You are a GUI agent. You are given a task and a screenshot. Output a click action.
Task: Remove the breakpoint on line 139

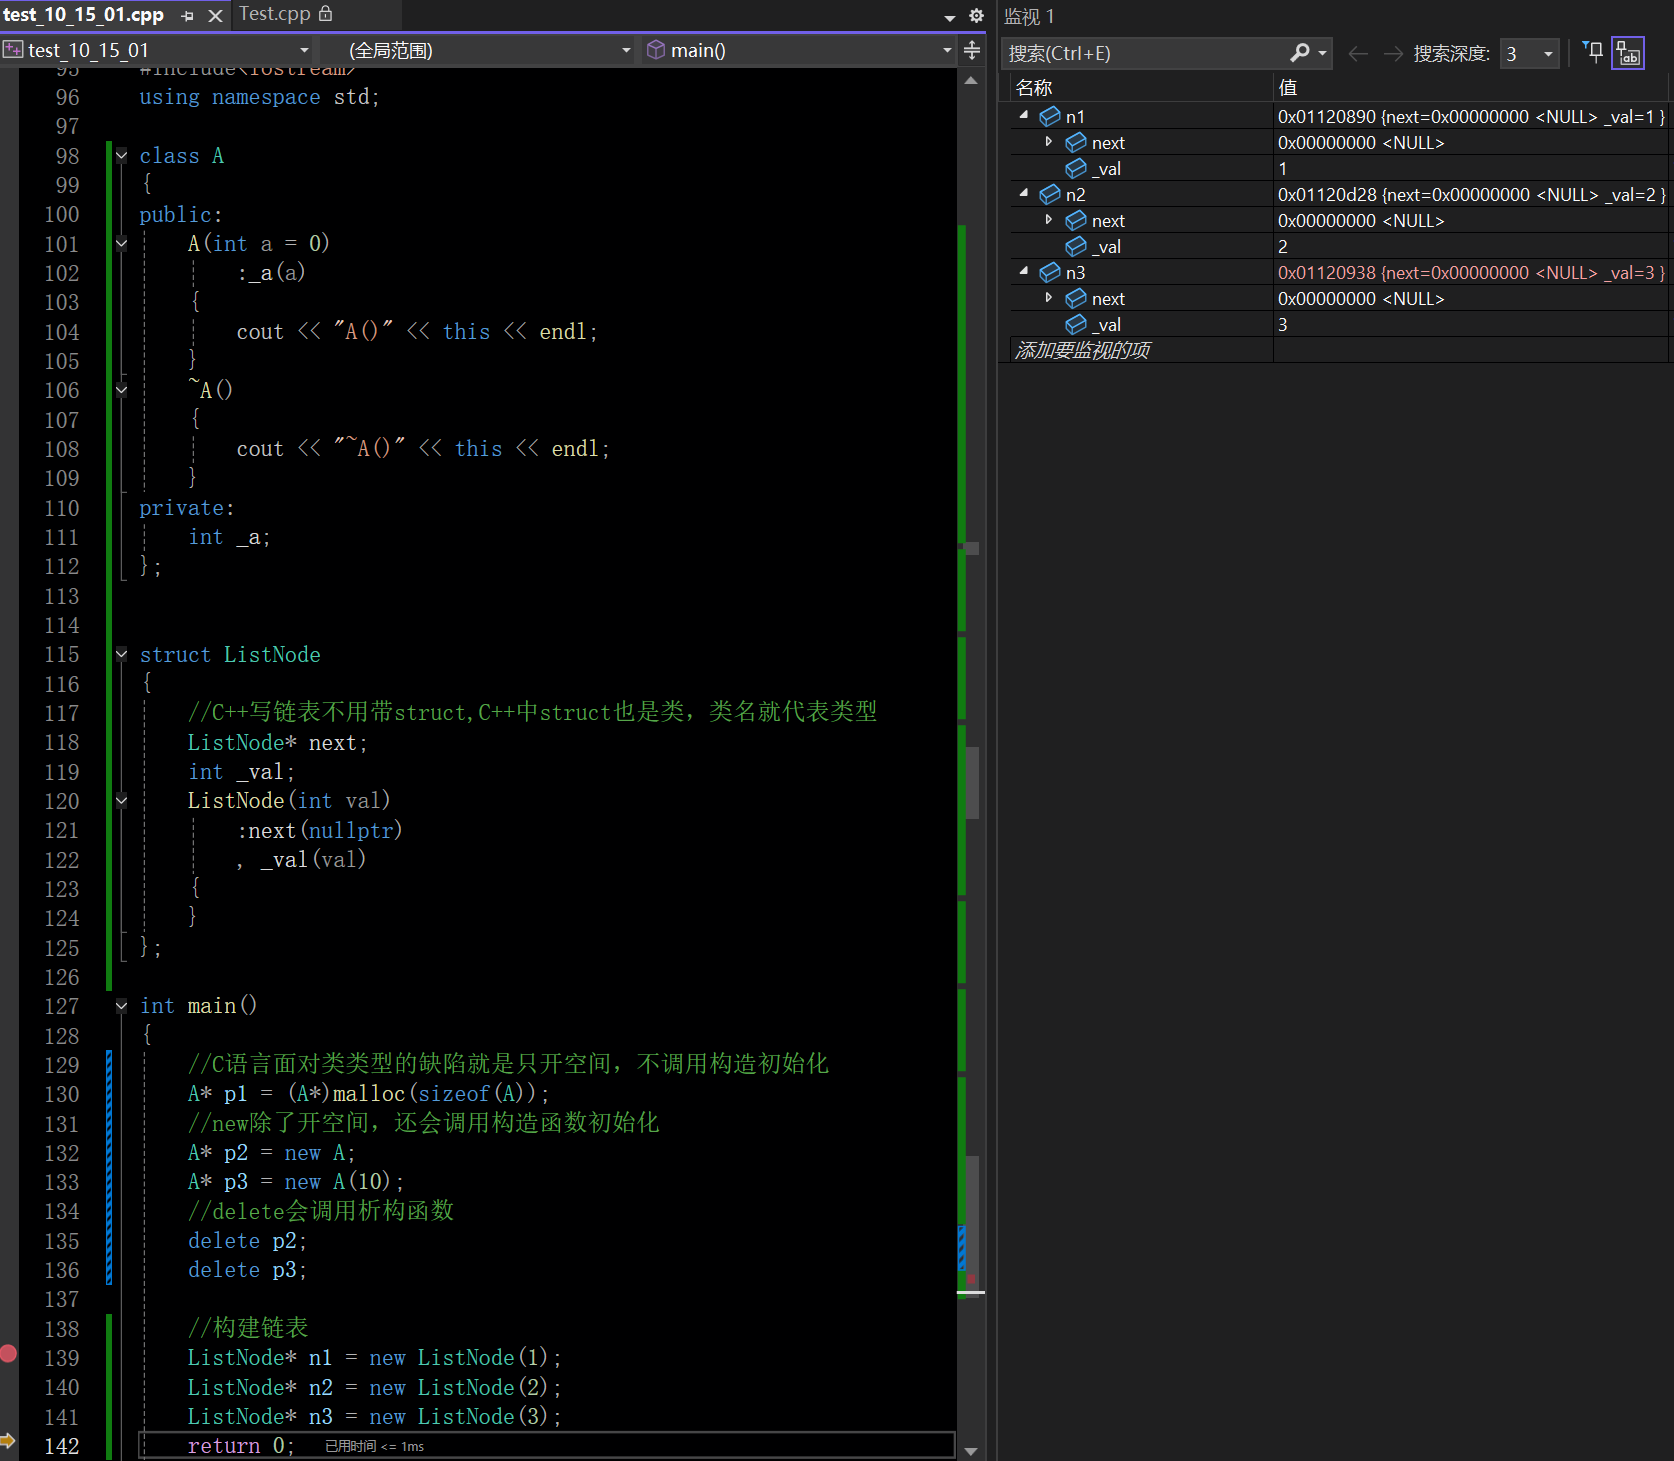(x=8, y=1354)
